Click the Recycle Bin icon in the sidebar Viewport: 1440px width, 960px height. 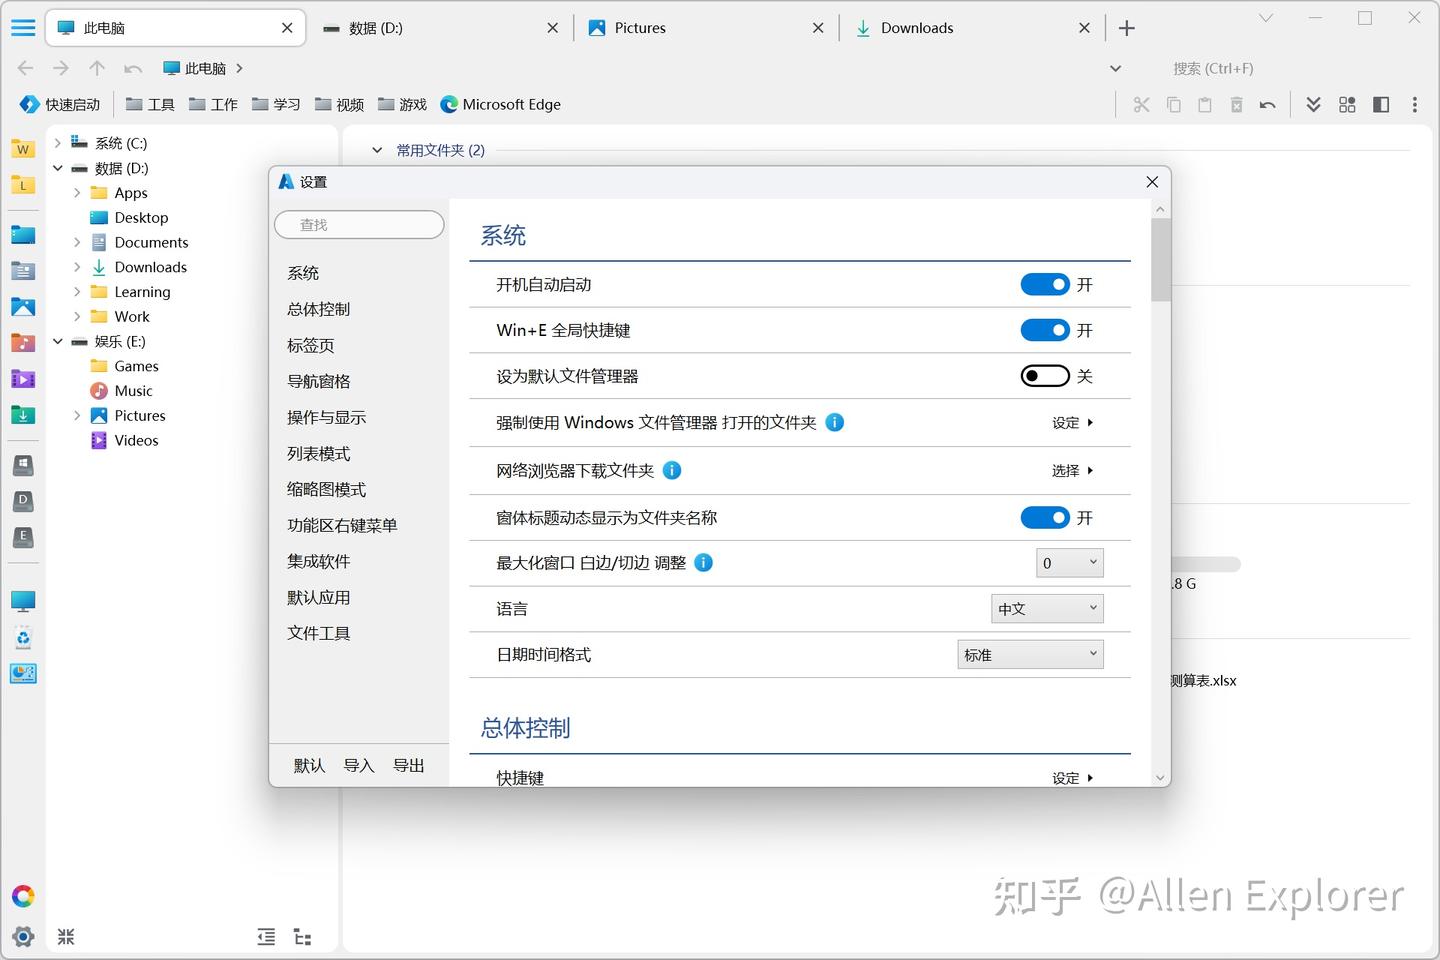pos(23,637)
